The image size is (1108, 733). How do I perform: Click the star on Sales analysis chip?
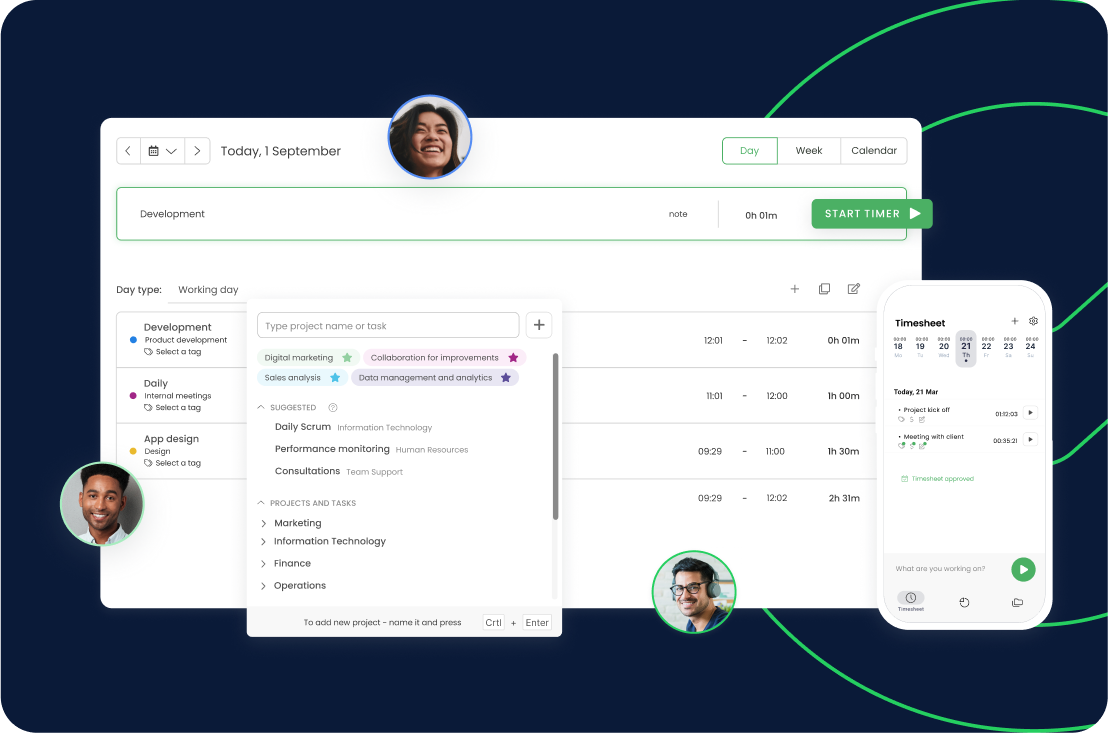click(x=335, y=377)
